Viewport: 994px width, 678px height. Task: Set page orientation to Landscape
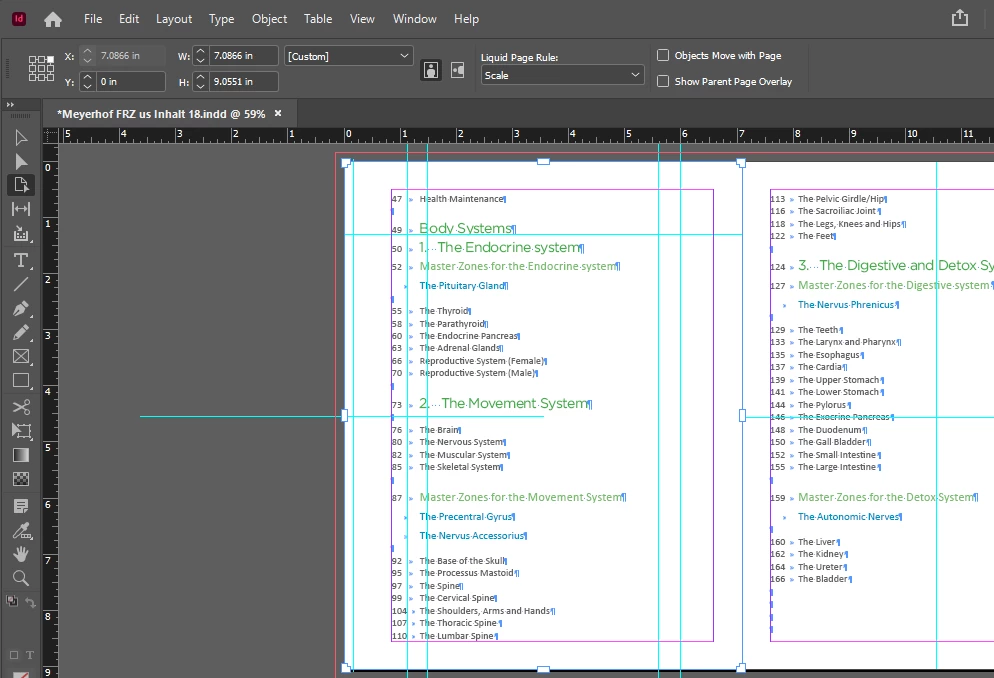click(x=458, y=70)
